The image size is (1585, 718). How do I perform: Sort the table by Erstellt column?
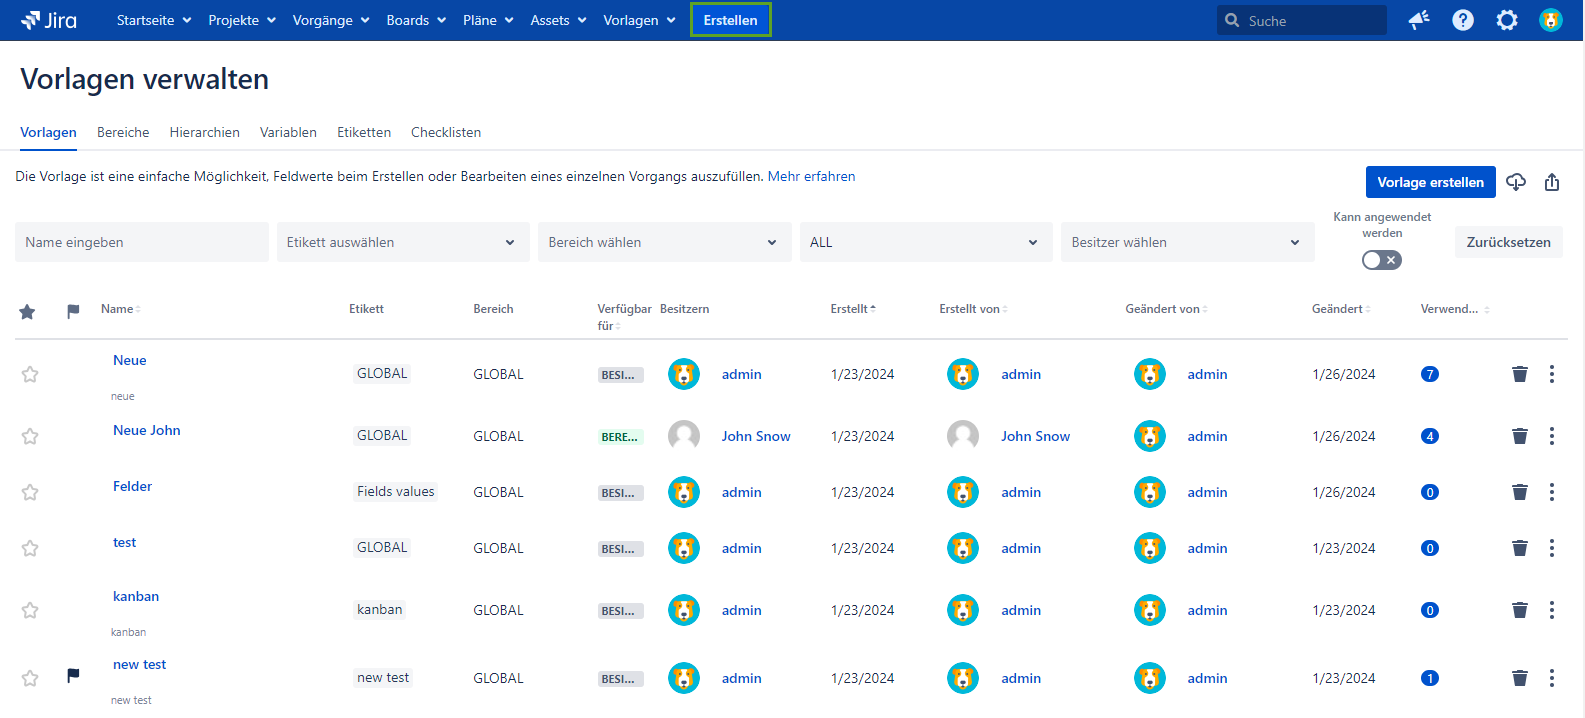click(x=852, y=309)
